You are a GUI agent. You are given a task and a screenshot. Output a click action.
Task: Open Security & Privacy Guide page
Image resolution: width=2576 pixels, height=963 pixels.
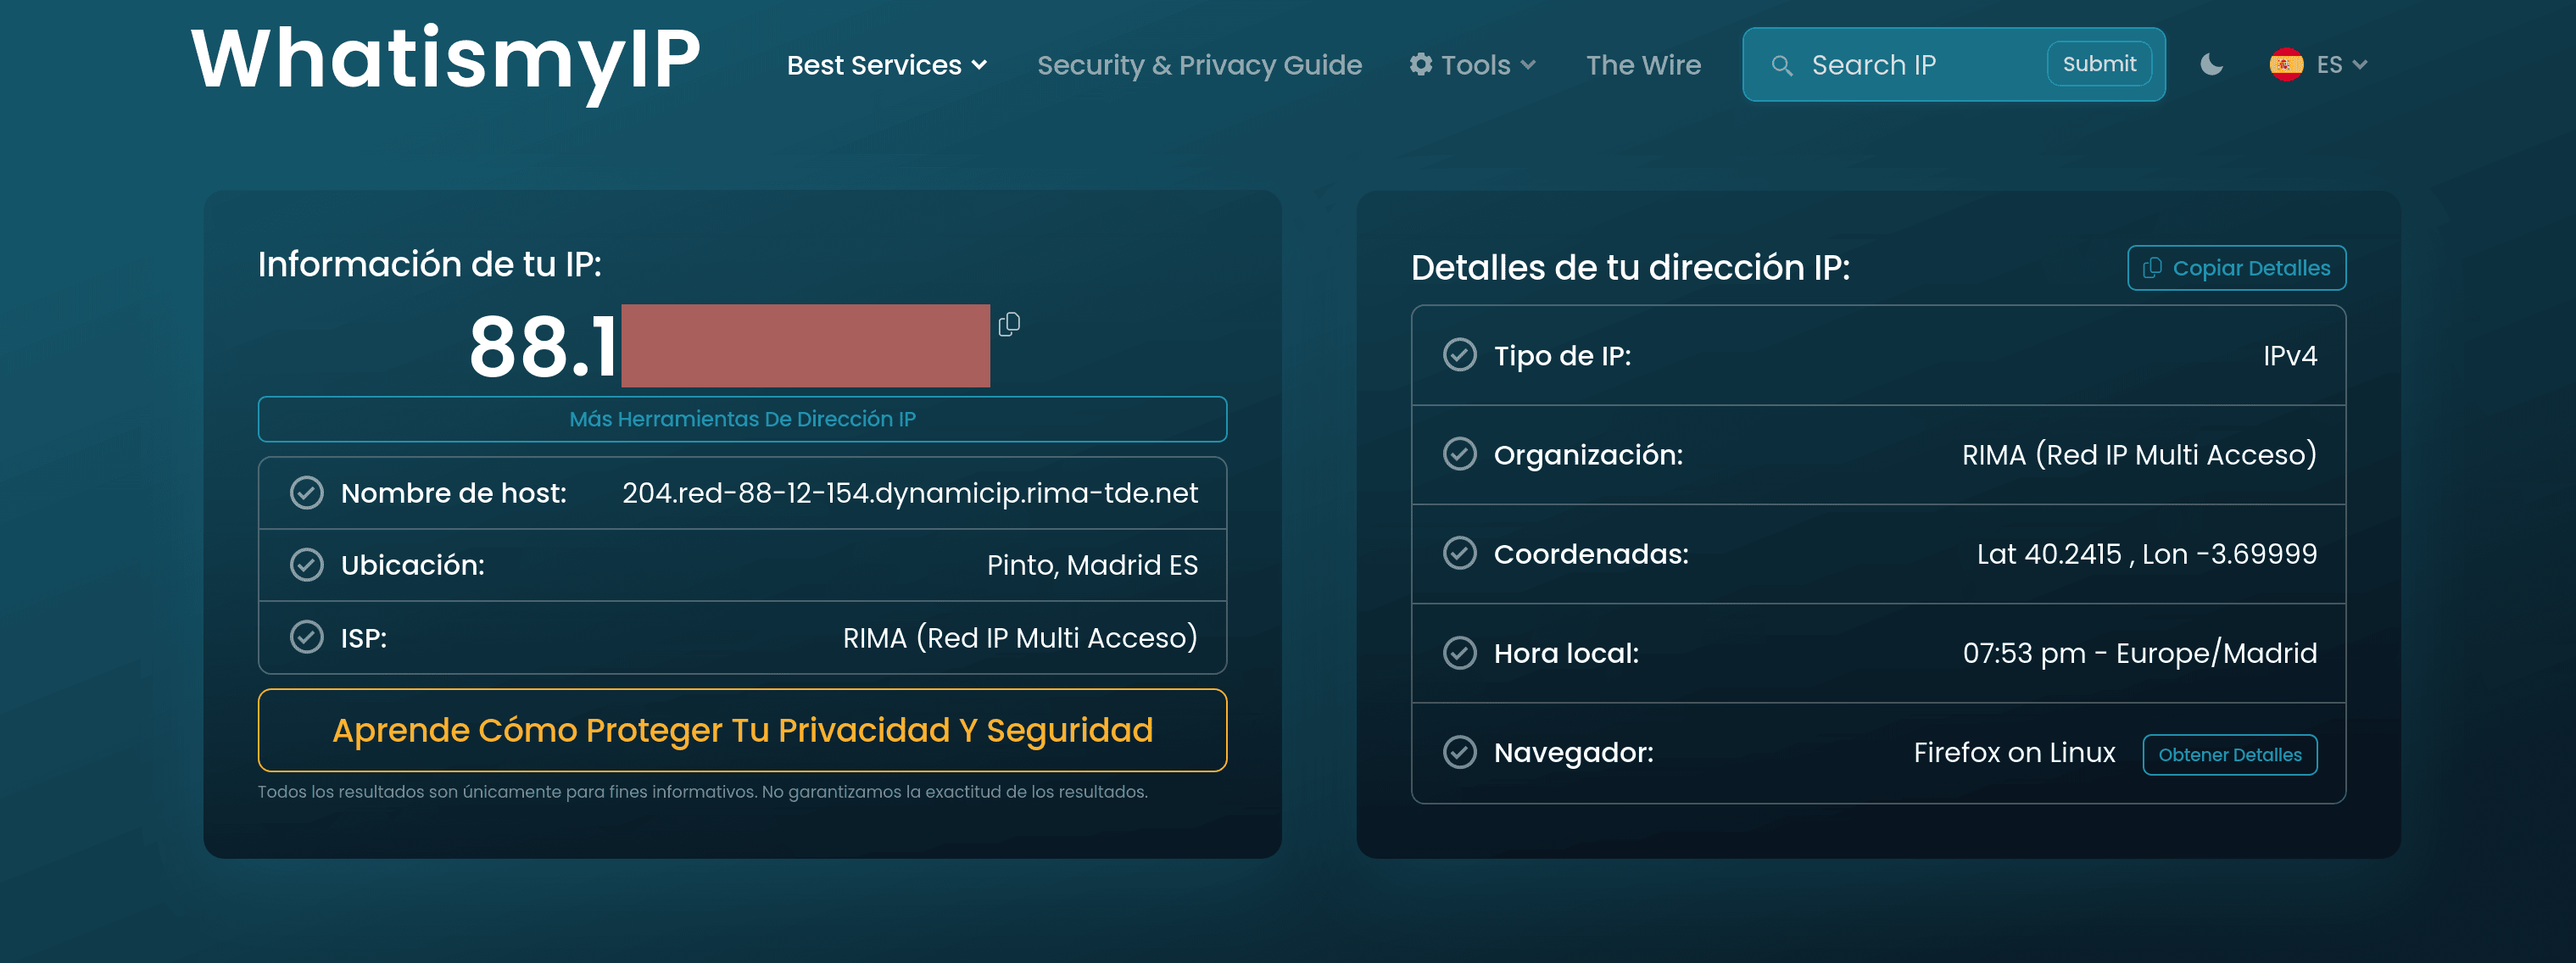click(1199, 65)
